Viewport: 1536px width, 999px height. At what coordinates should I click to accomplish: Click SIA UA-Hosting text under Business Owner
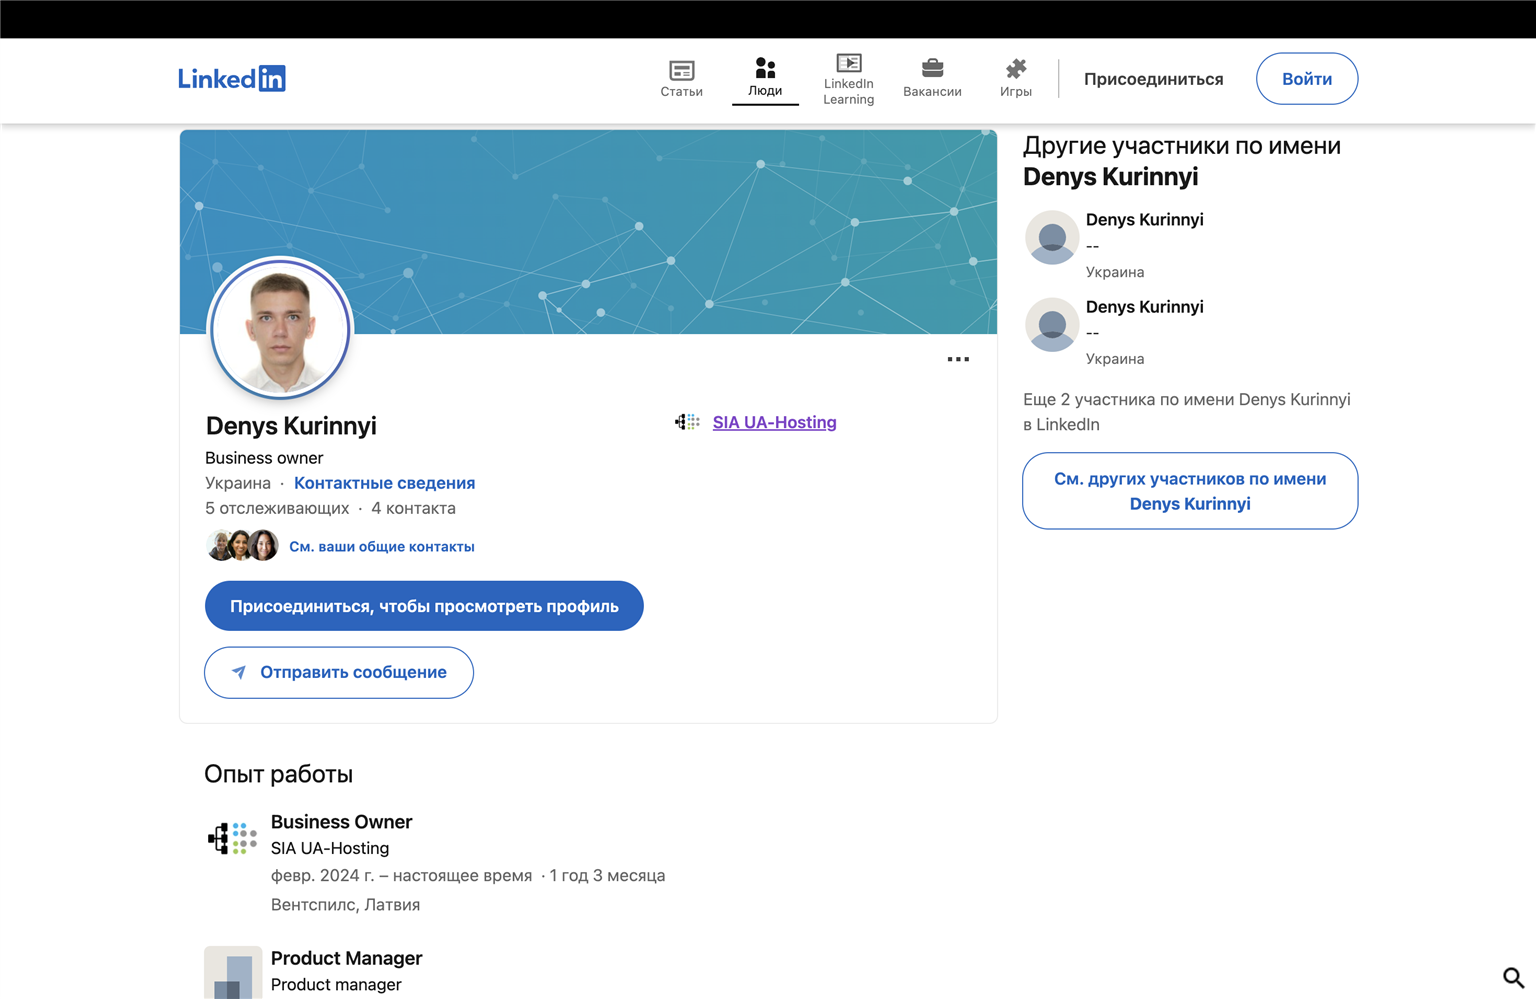(x=330, y=848)
